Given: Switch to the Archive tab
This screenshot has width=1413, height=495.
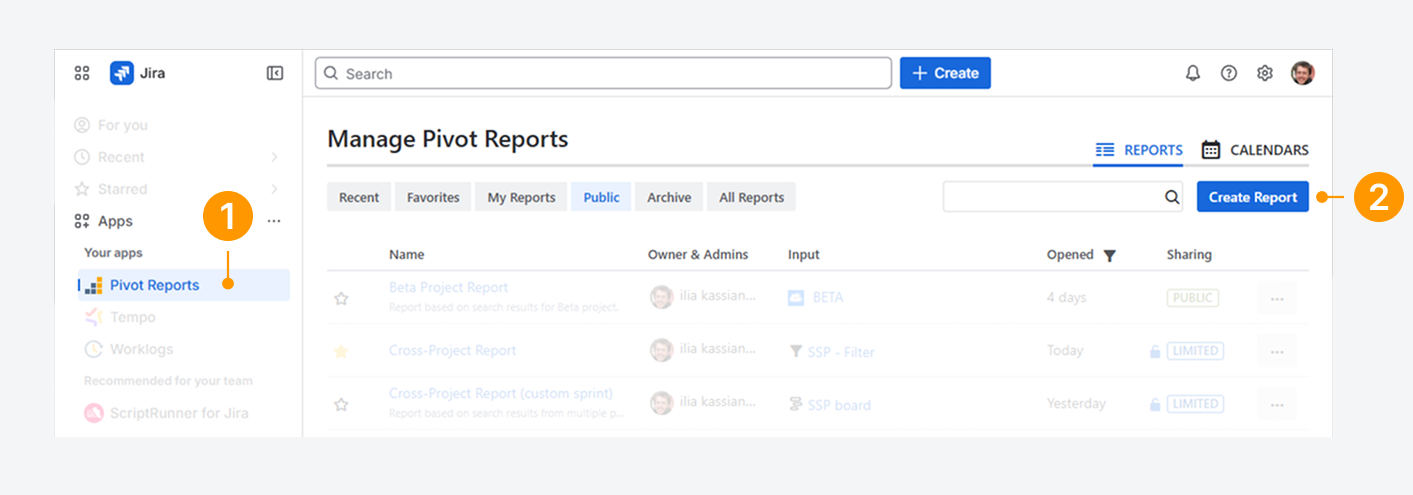Looking at the screenshot, I should tap(669, 197).
